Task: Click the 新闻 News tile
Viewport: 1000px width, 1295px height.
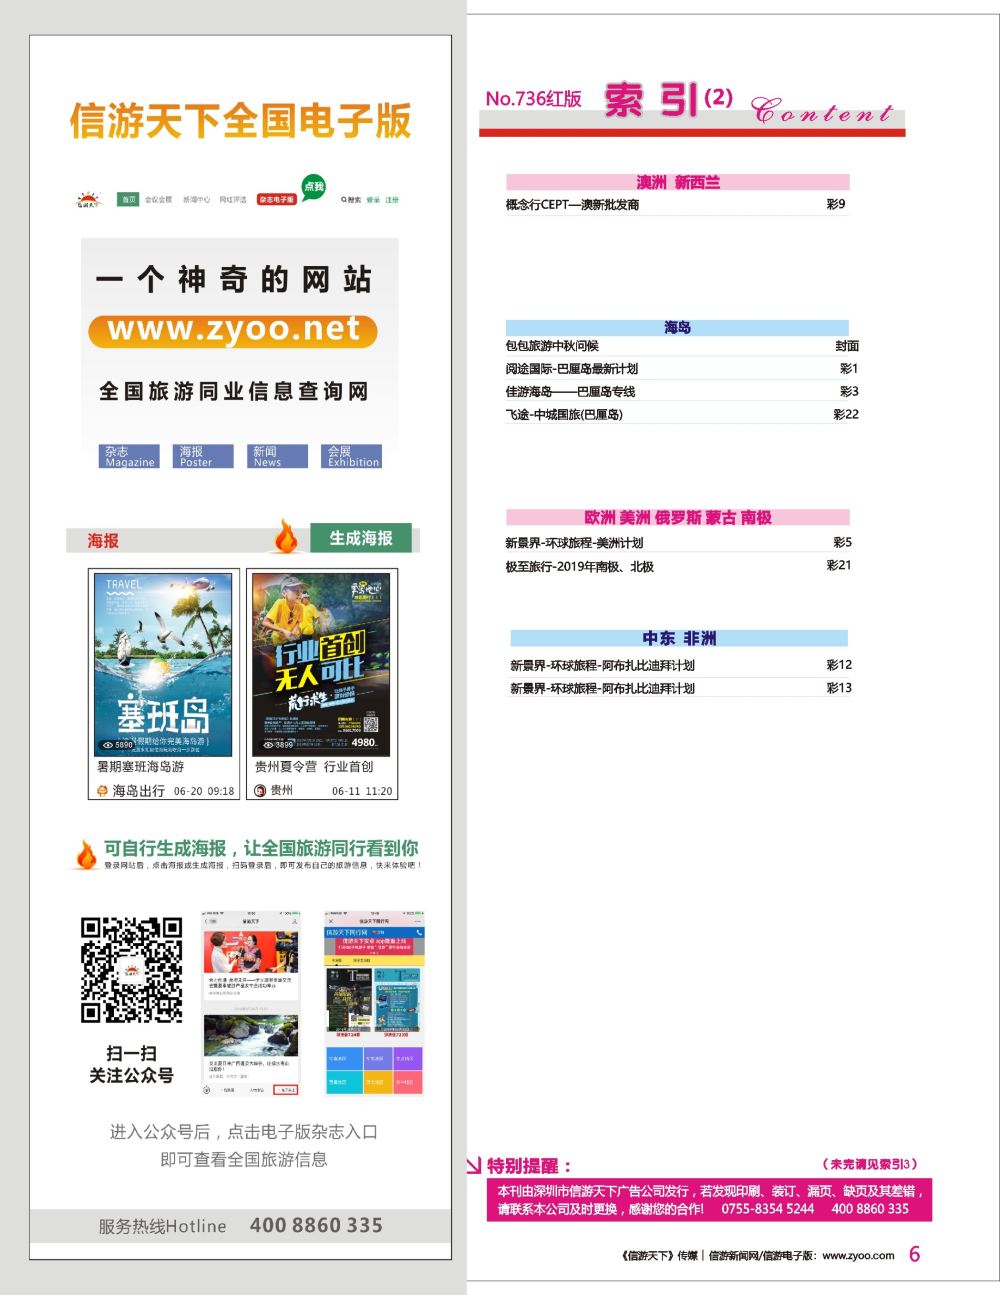Action: pyautogui.click(x=278, y=456)
